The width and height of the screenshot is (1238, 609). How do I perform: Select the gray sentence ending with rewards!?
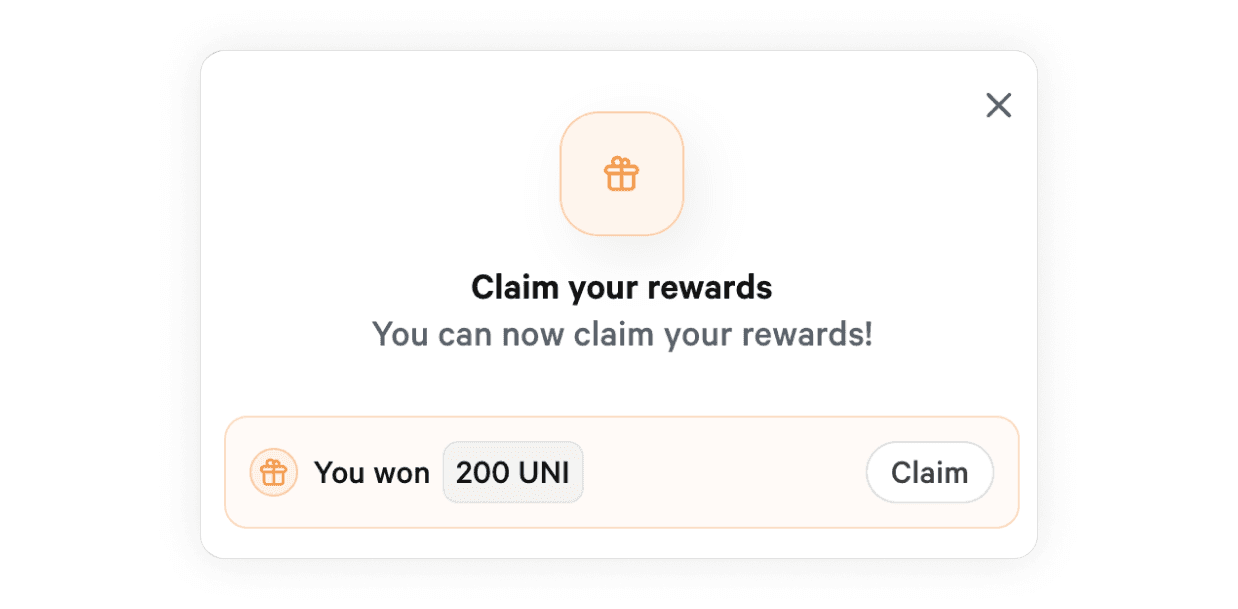pyautogui.click(x=621, y=334)
